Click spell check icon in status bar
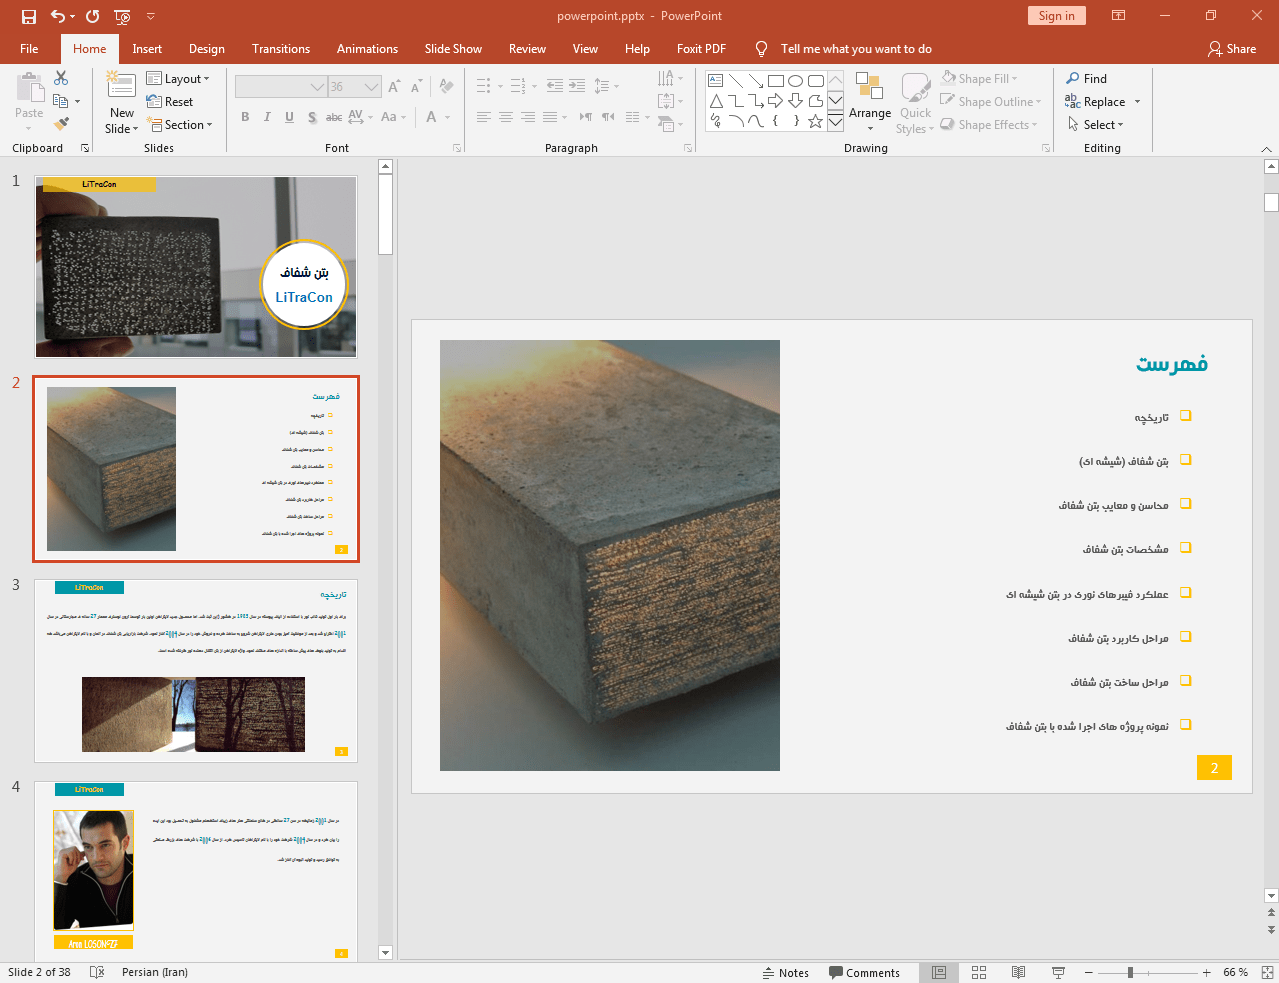Image resolution: width=1279 pixels, height=983 pixels. [97, 972]
